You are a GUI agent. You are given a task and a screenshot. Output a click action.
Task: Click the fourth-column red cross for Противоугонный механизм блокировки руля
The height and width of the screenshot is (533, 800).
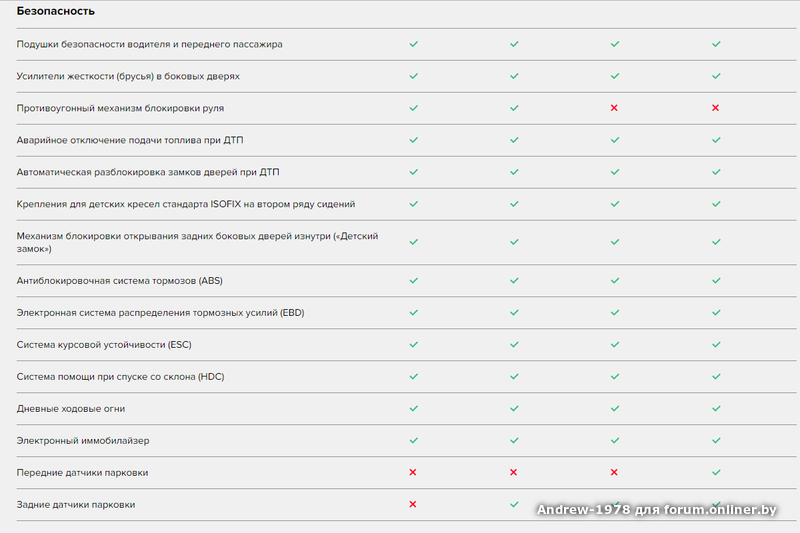(x=716, y=108)
